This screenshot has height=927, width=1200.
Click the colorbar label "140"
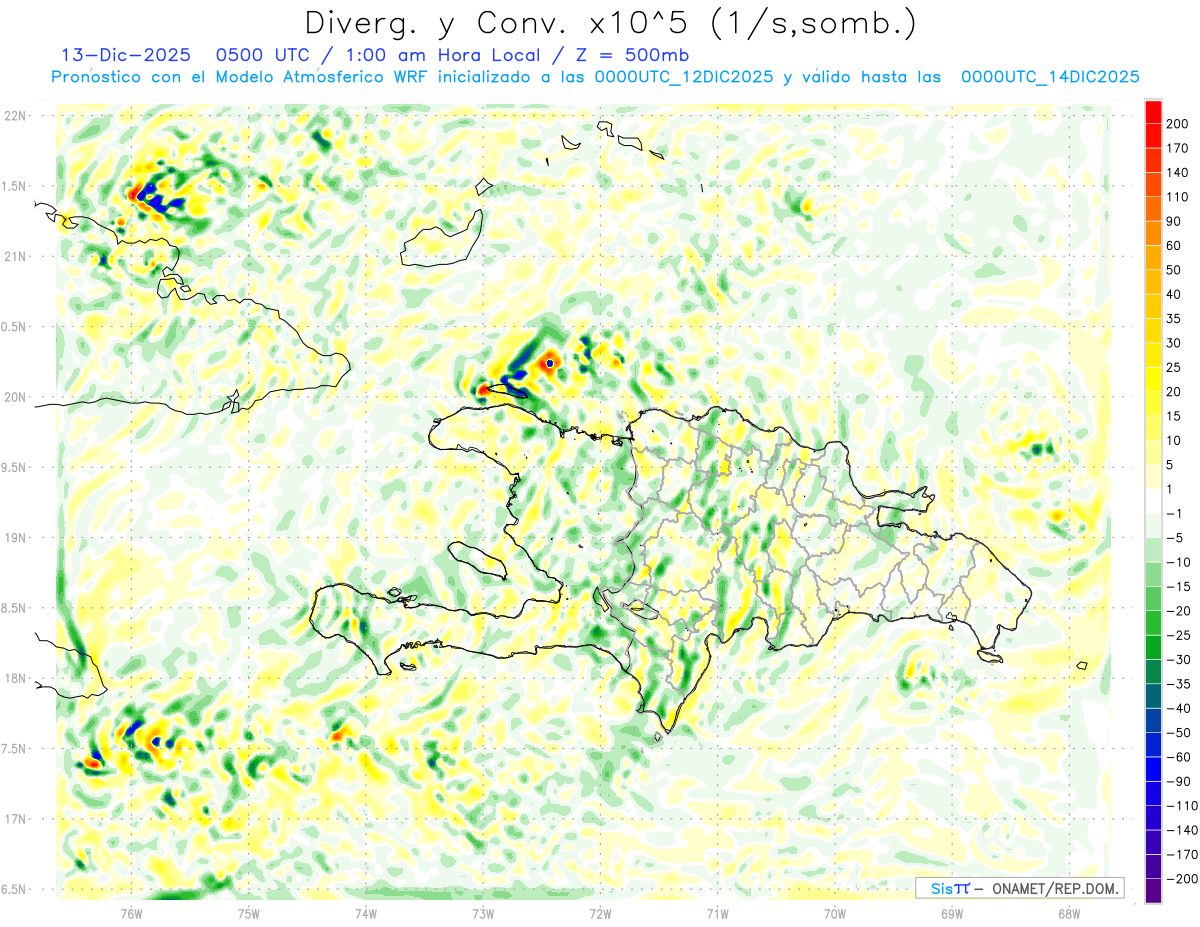[x=1178, y=173]
